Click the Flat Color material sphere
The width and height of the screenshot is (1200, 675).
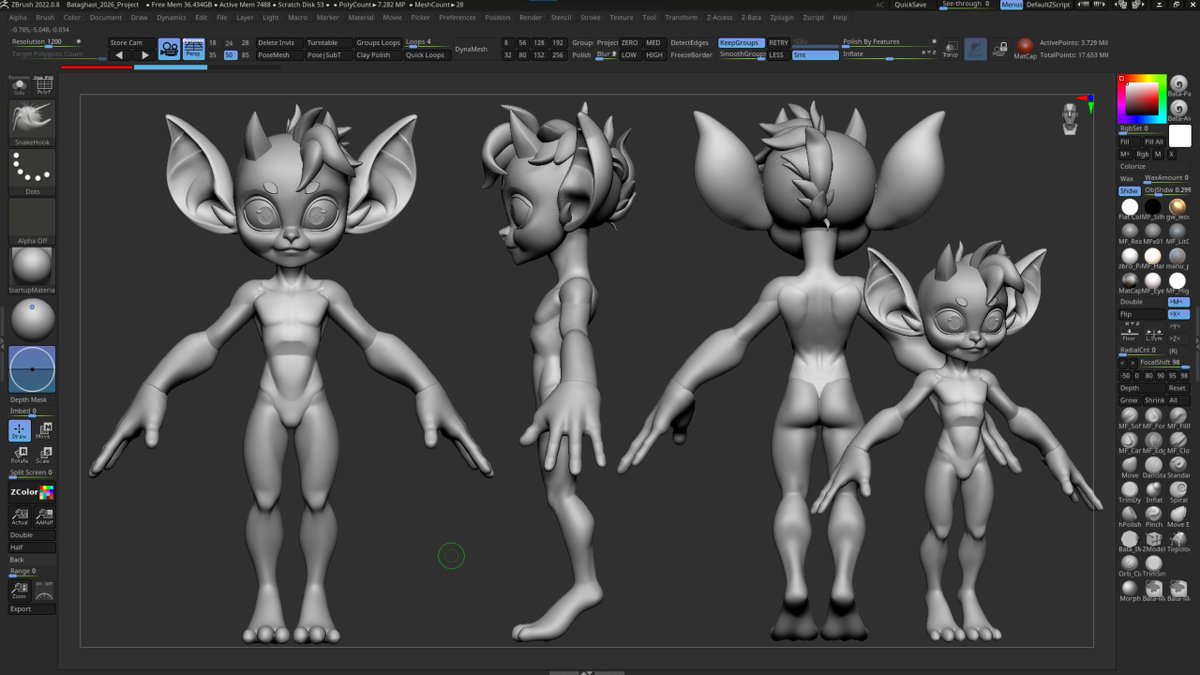[1129, 207]
